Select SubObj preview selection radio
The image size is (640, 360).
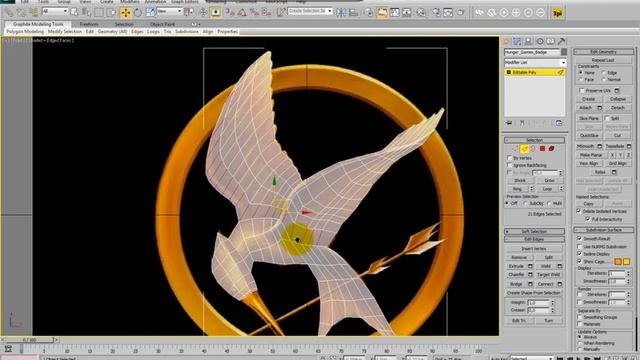pos(525,203)
